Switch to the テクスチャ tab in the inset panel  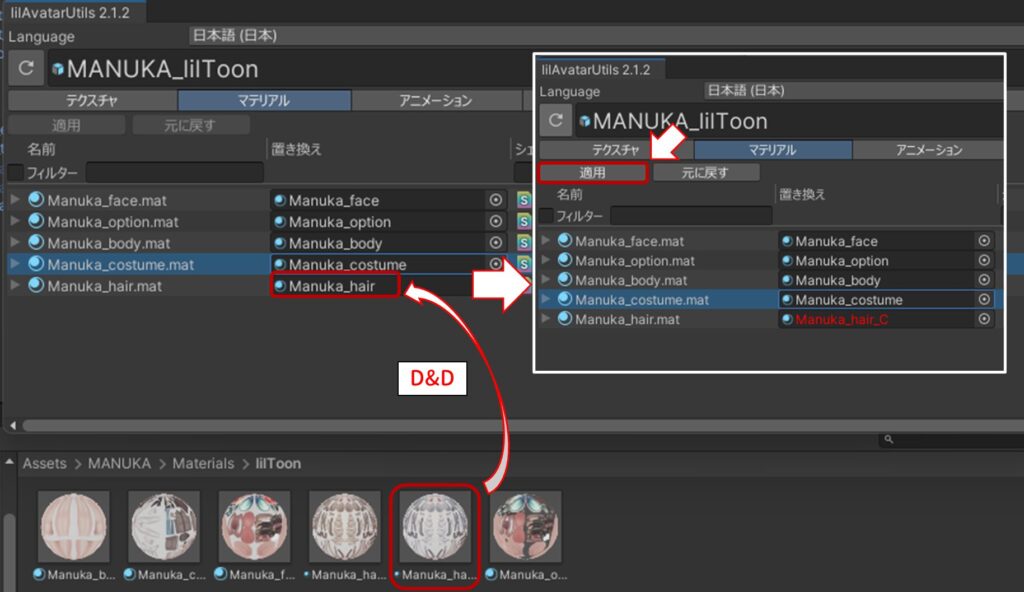point(617,150)
